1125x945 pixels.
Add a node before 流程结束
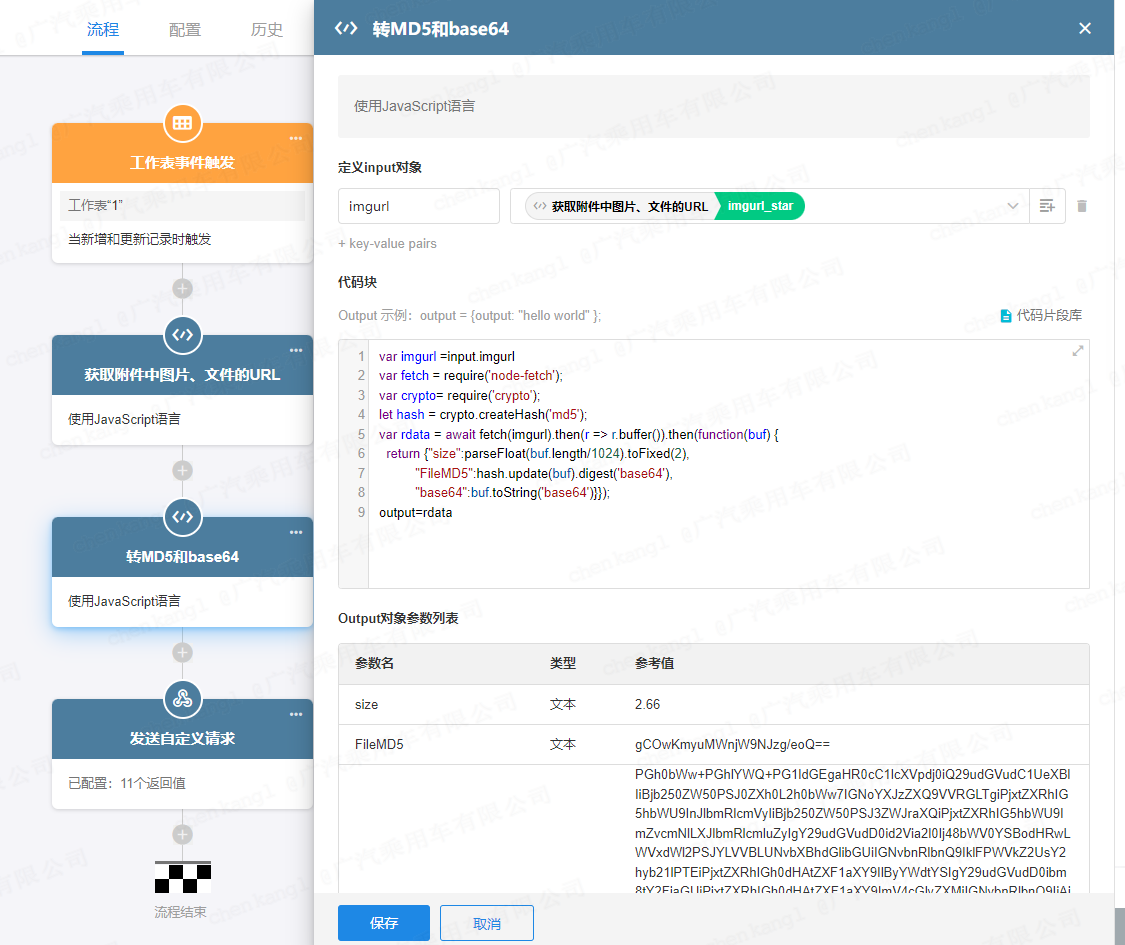tap(182, 834)
